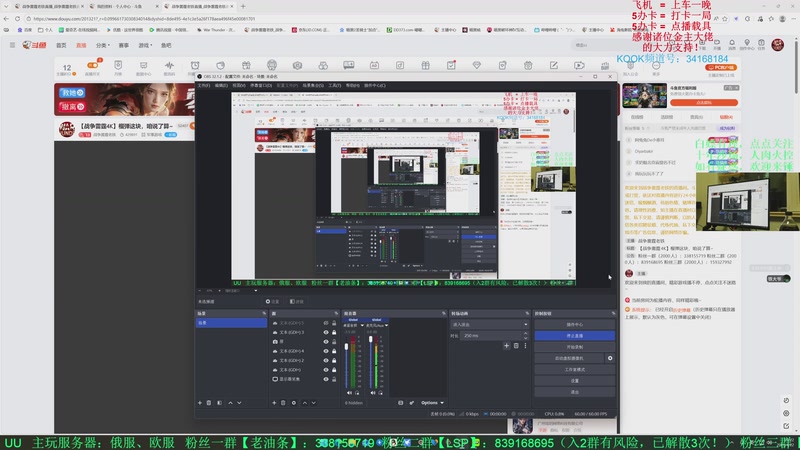Hide the 文本 (GDI+) 2 source
Viewport: 800px width, 450px height.
click(x=326, y=360)
